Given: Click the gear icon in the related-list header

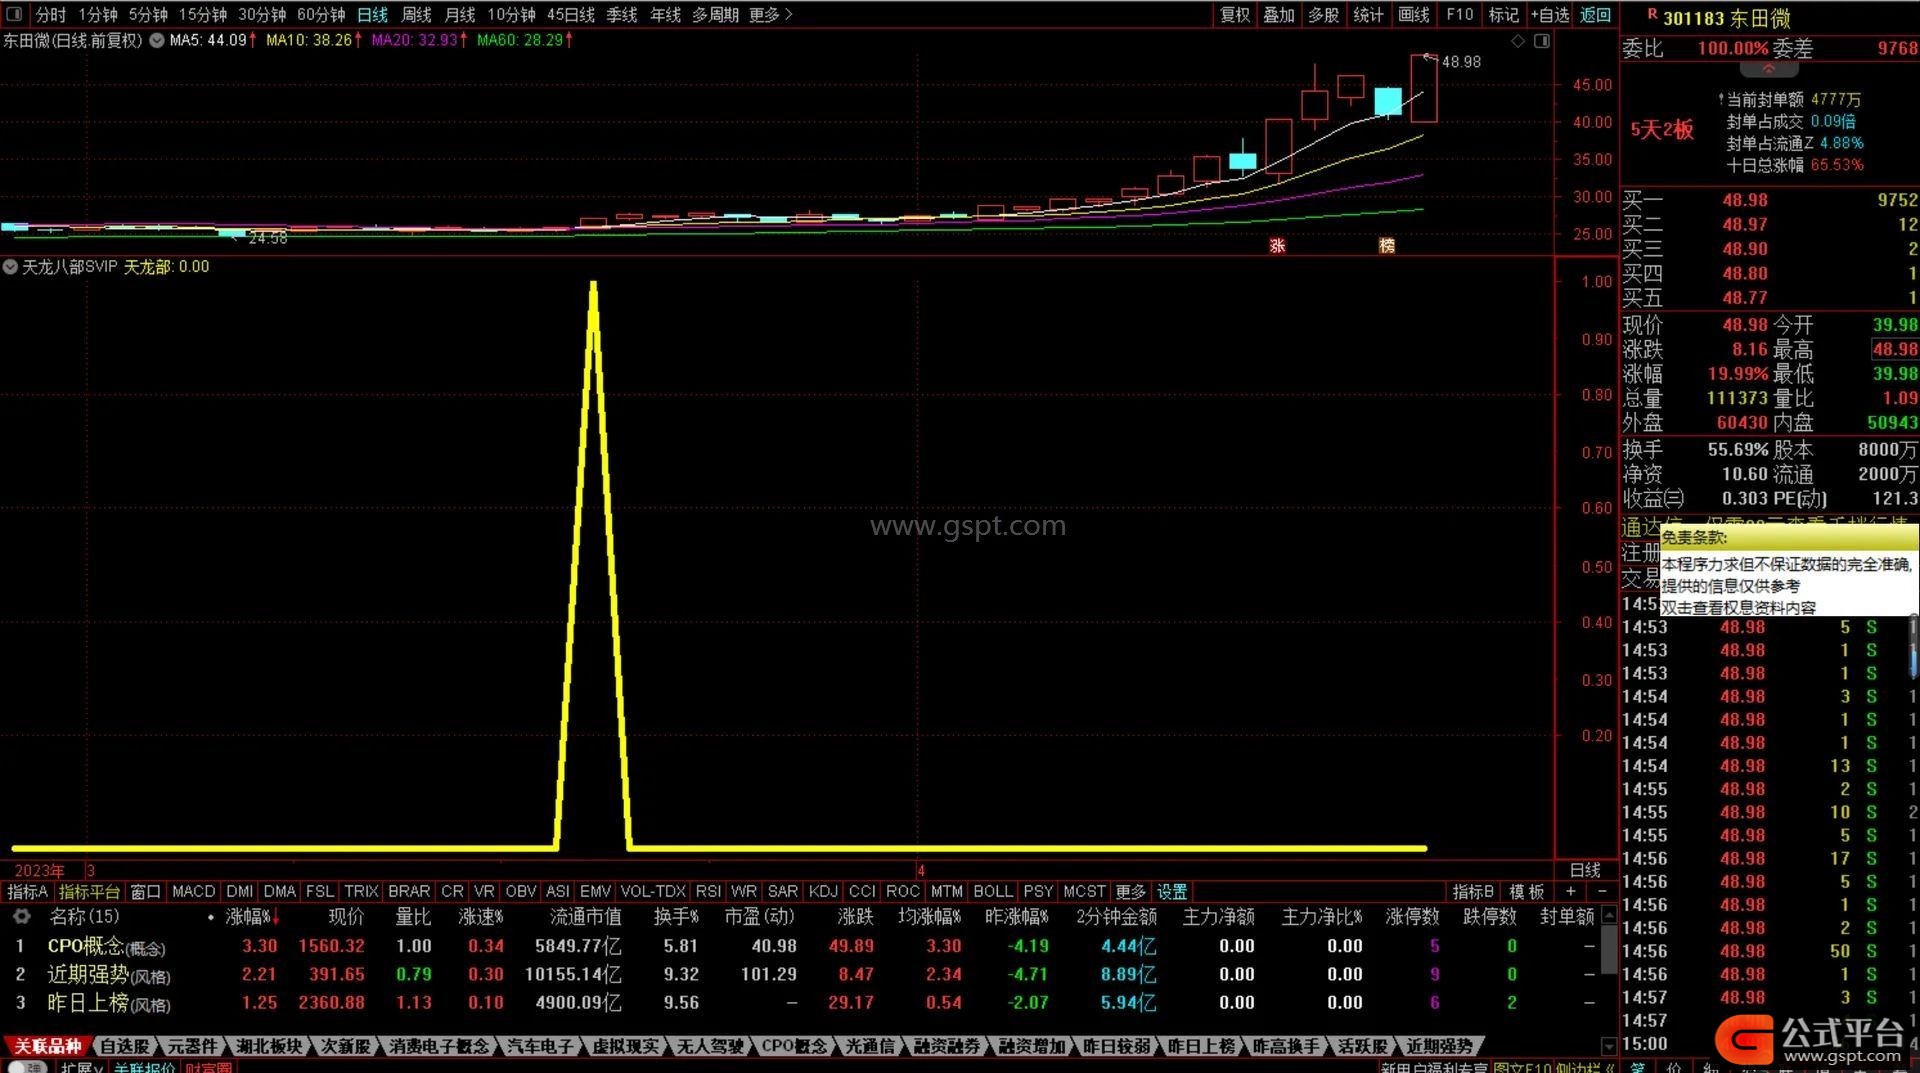Looking at the screenshot, I should point(21,916).
